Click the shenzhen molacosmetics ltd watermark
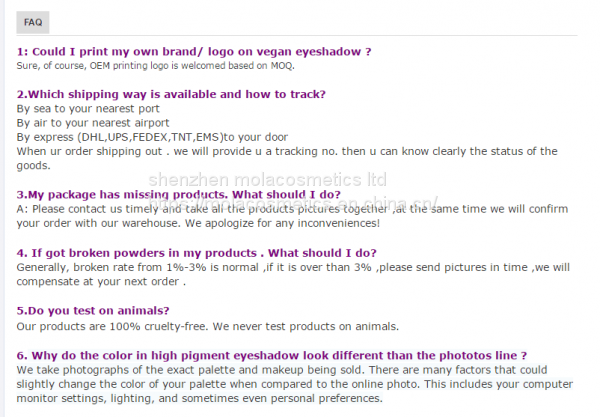The height and width of the screenshot is (417, 600). pyautogui.click(x=300, y=180)
